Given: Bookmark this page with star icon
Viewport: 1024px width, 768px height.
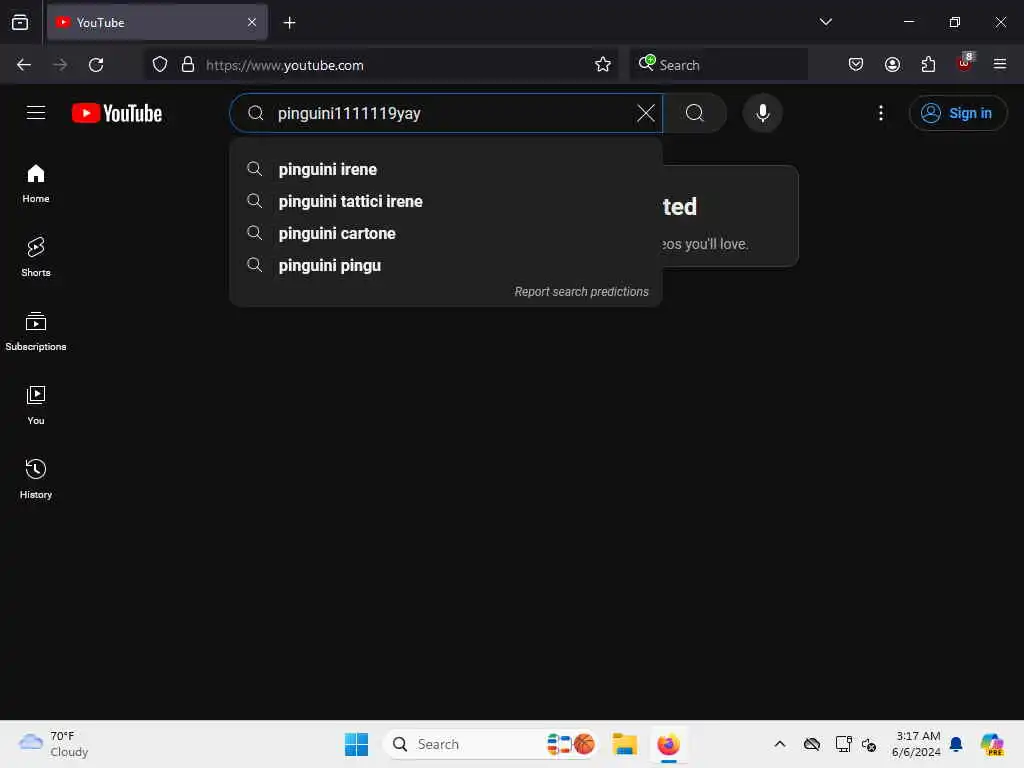Looking at the screenshot, I should point(603,65).
